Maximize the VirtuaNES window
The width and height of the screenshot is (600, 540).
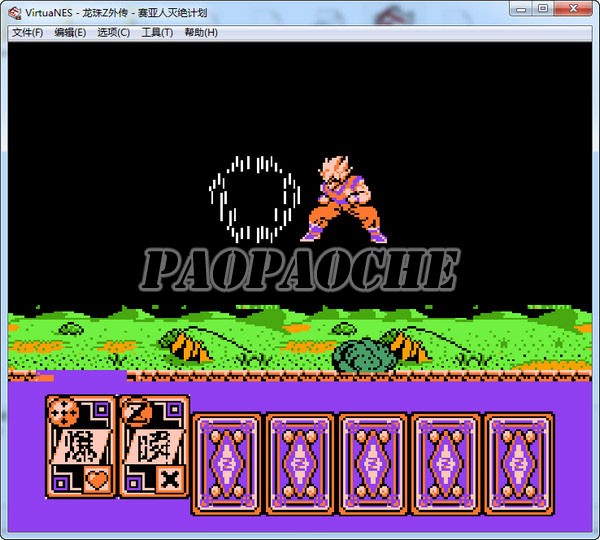click(x=542, y=9)
